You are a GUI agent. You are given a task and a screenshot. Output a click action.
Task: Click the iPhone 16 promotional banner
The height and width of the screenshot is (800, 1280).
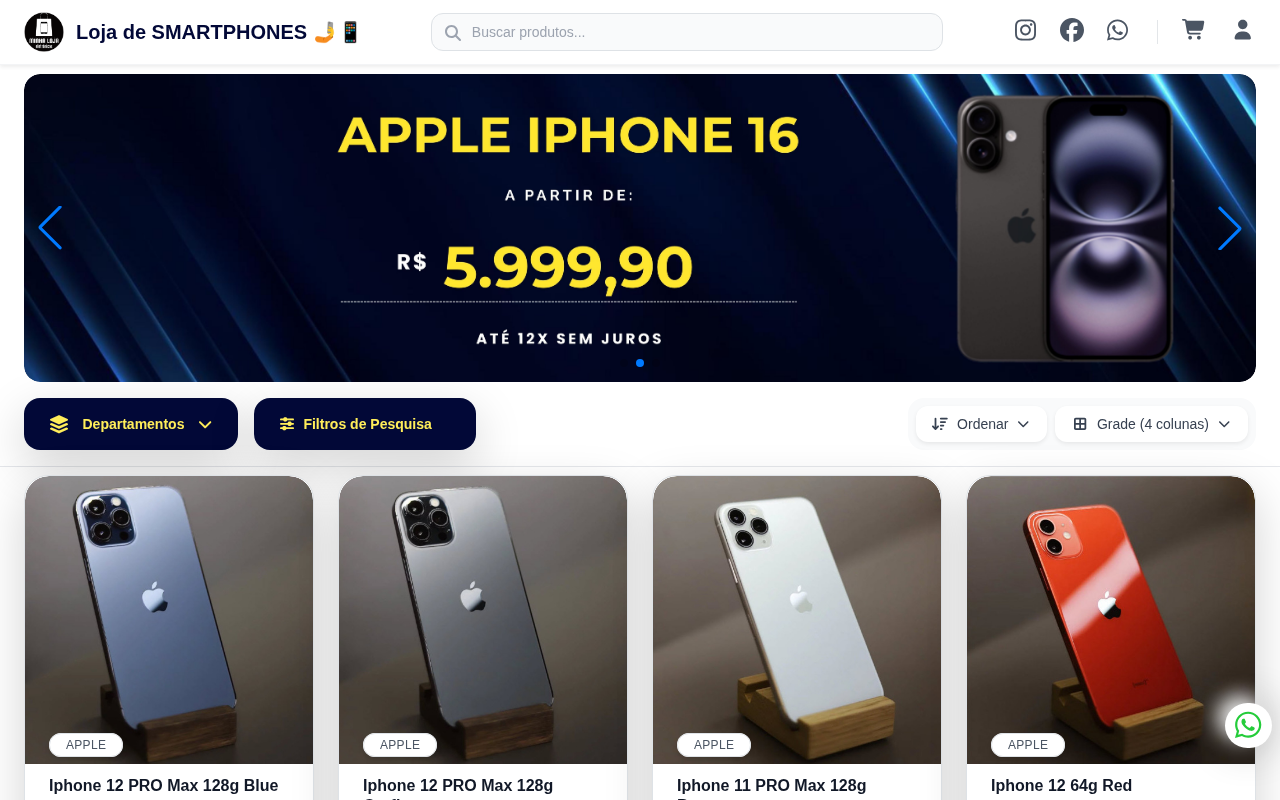pyautogui.click(x=640, y=228)
